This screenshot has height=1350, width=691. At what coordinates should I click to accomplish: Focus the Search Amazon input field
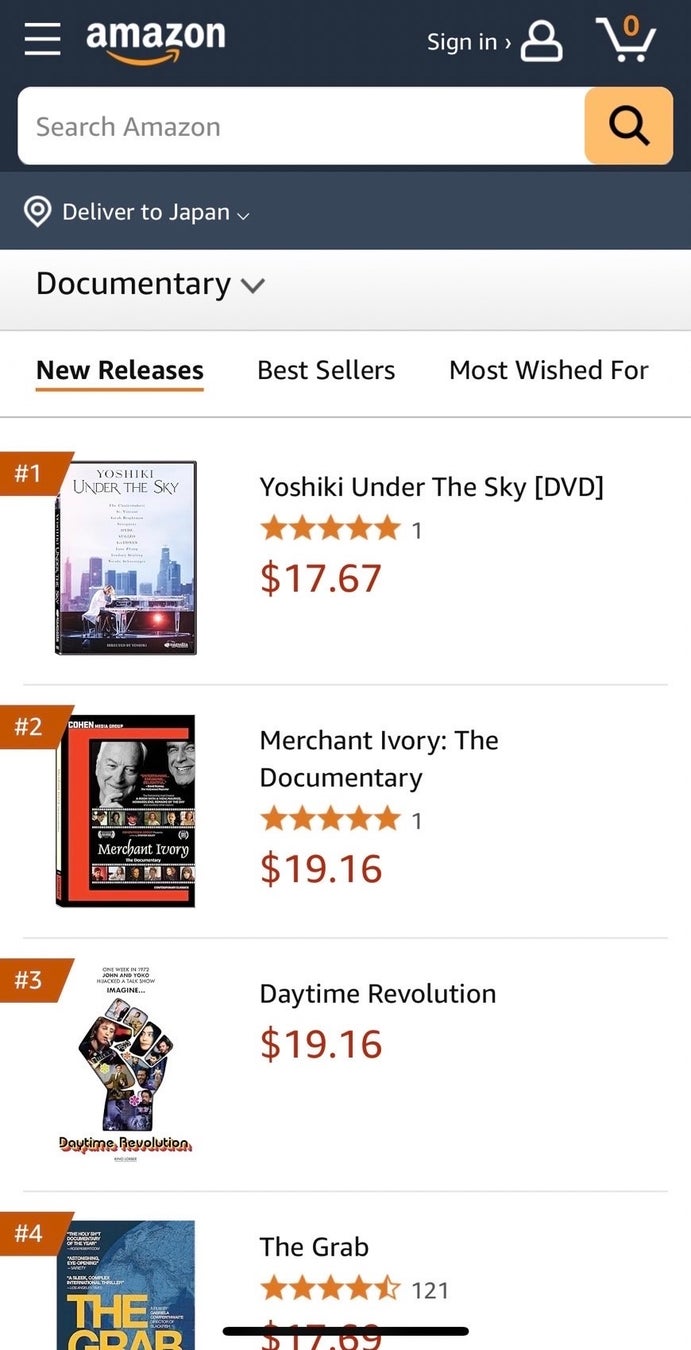tap(300, 127)
